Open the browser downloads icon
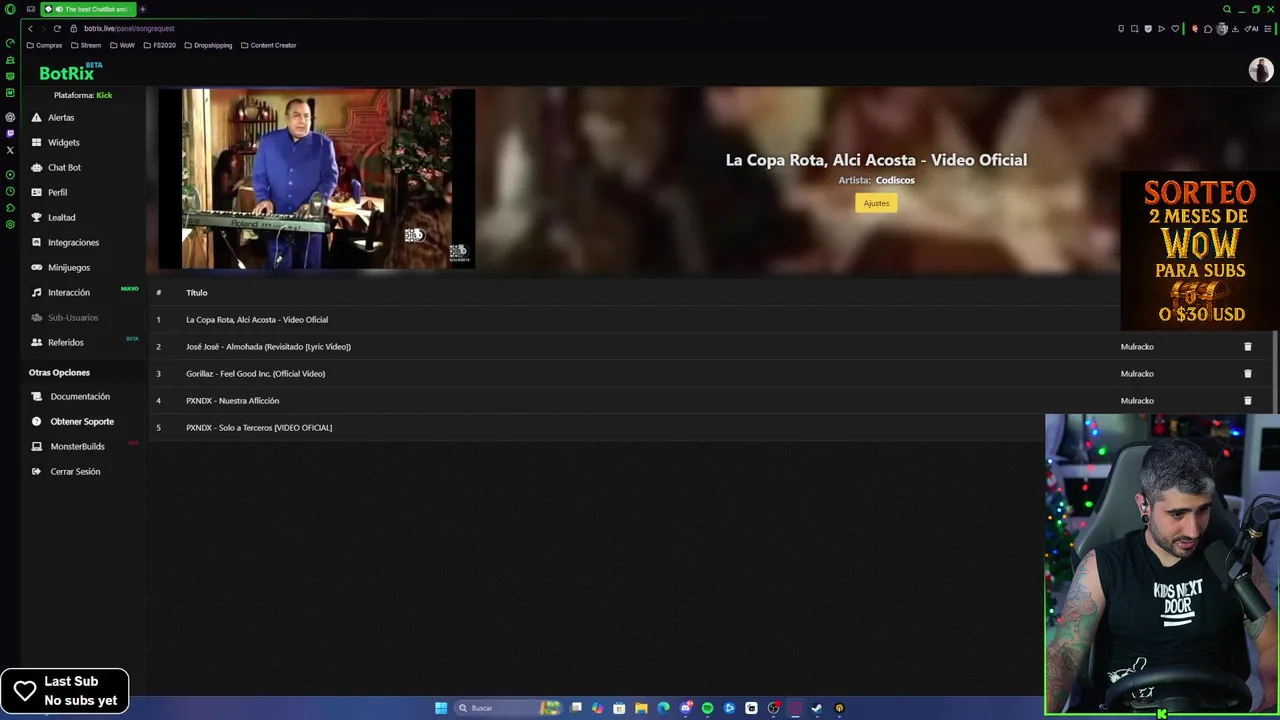 (1235, 28)
